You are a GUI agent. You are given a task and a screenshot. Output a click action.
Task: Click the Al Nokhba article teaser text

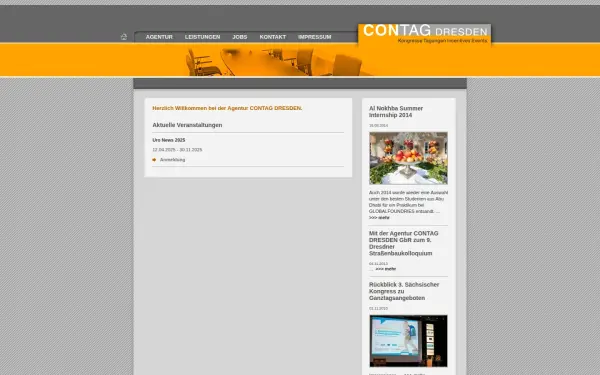[408, 202]
